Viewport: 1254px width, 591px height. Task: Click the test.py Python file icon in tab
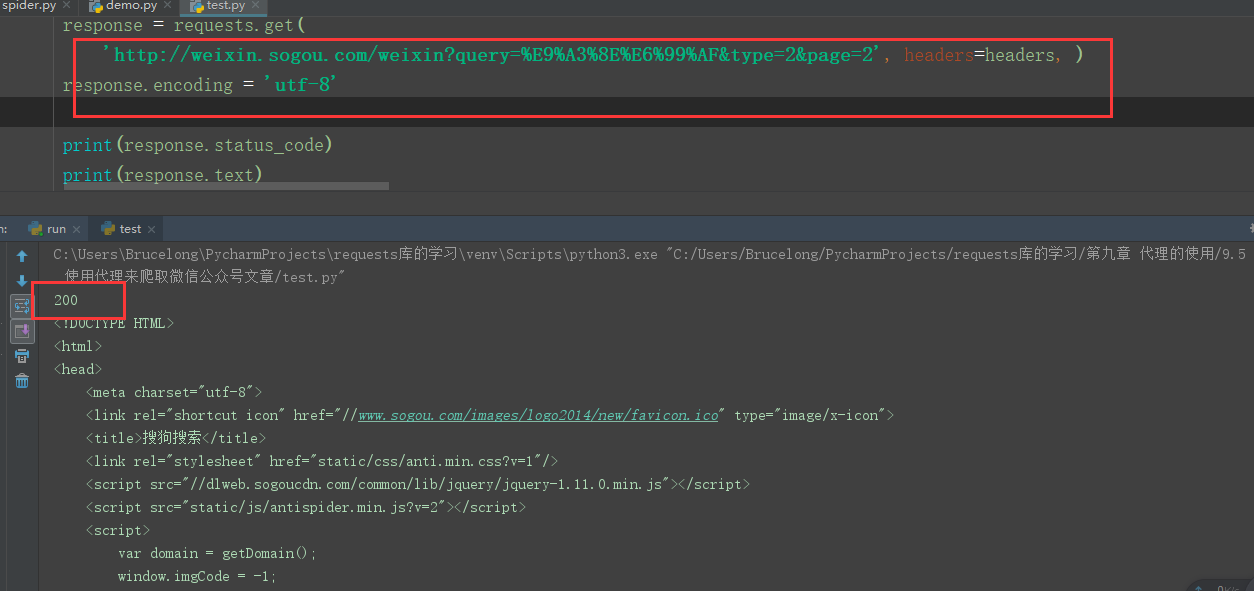(197, 6)
